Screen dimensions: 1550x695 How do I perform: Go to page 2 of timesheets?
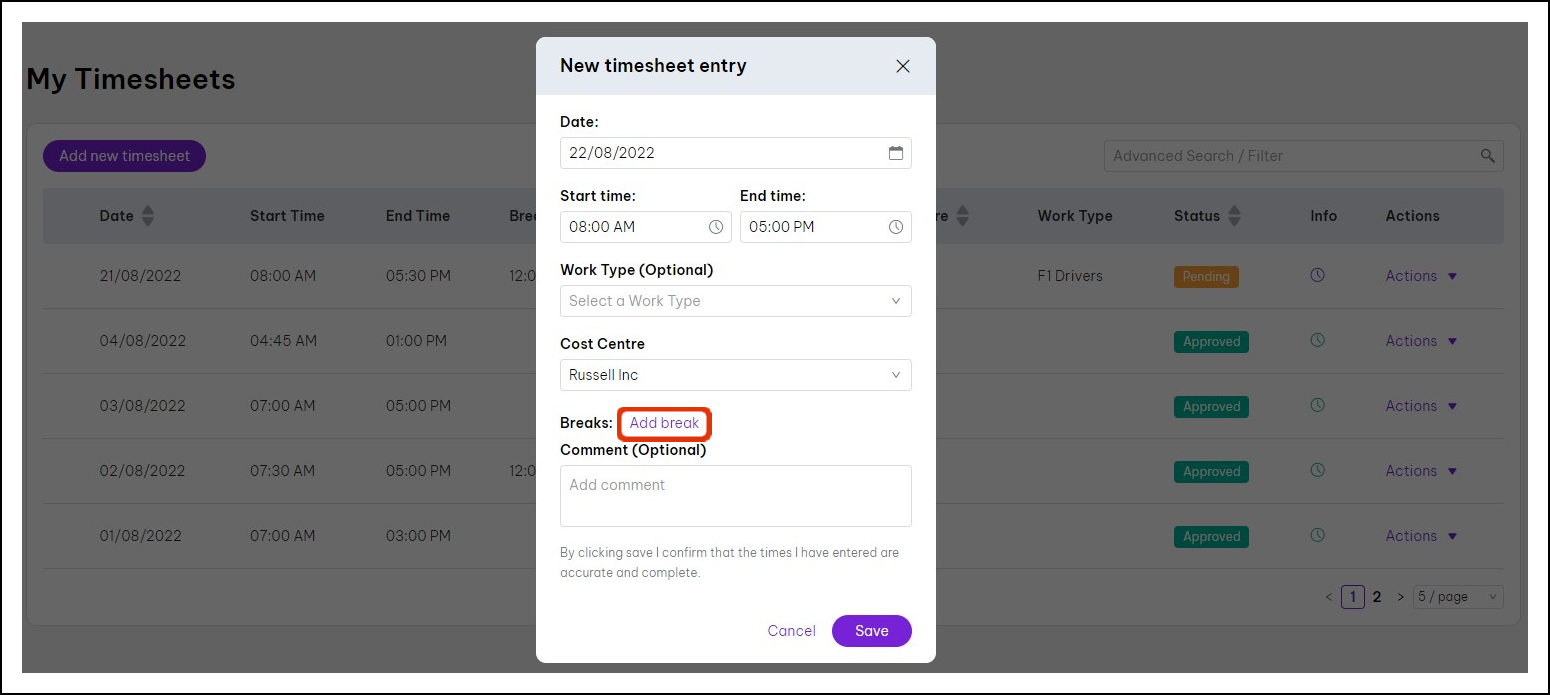coord(1377,597)
